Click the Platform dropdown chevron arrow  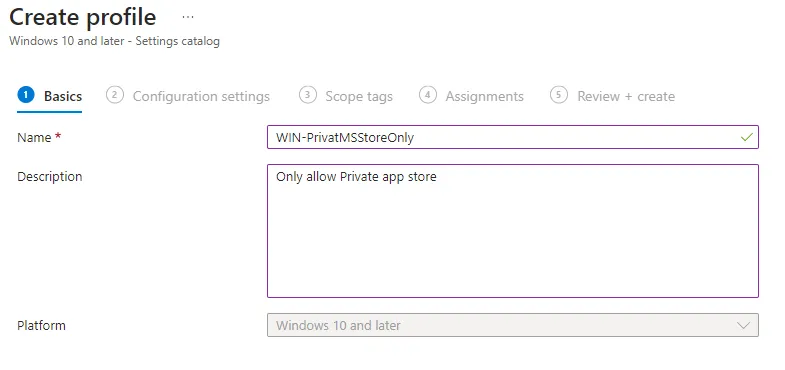click(743, 325)
